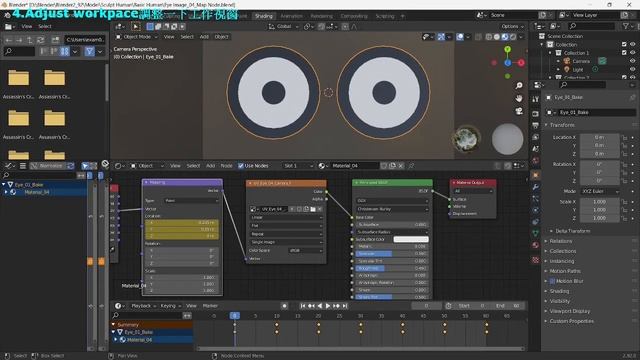Click the pan hand gizmo in the viewport
This screenshot has height=360, width=640.
tap(519, 98)
